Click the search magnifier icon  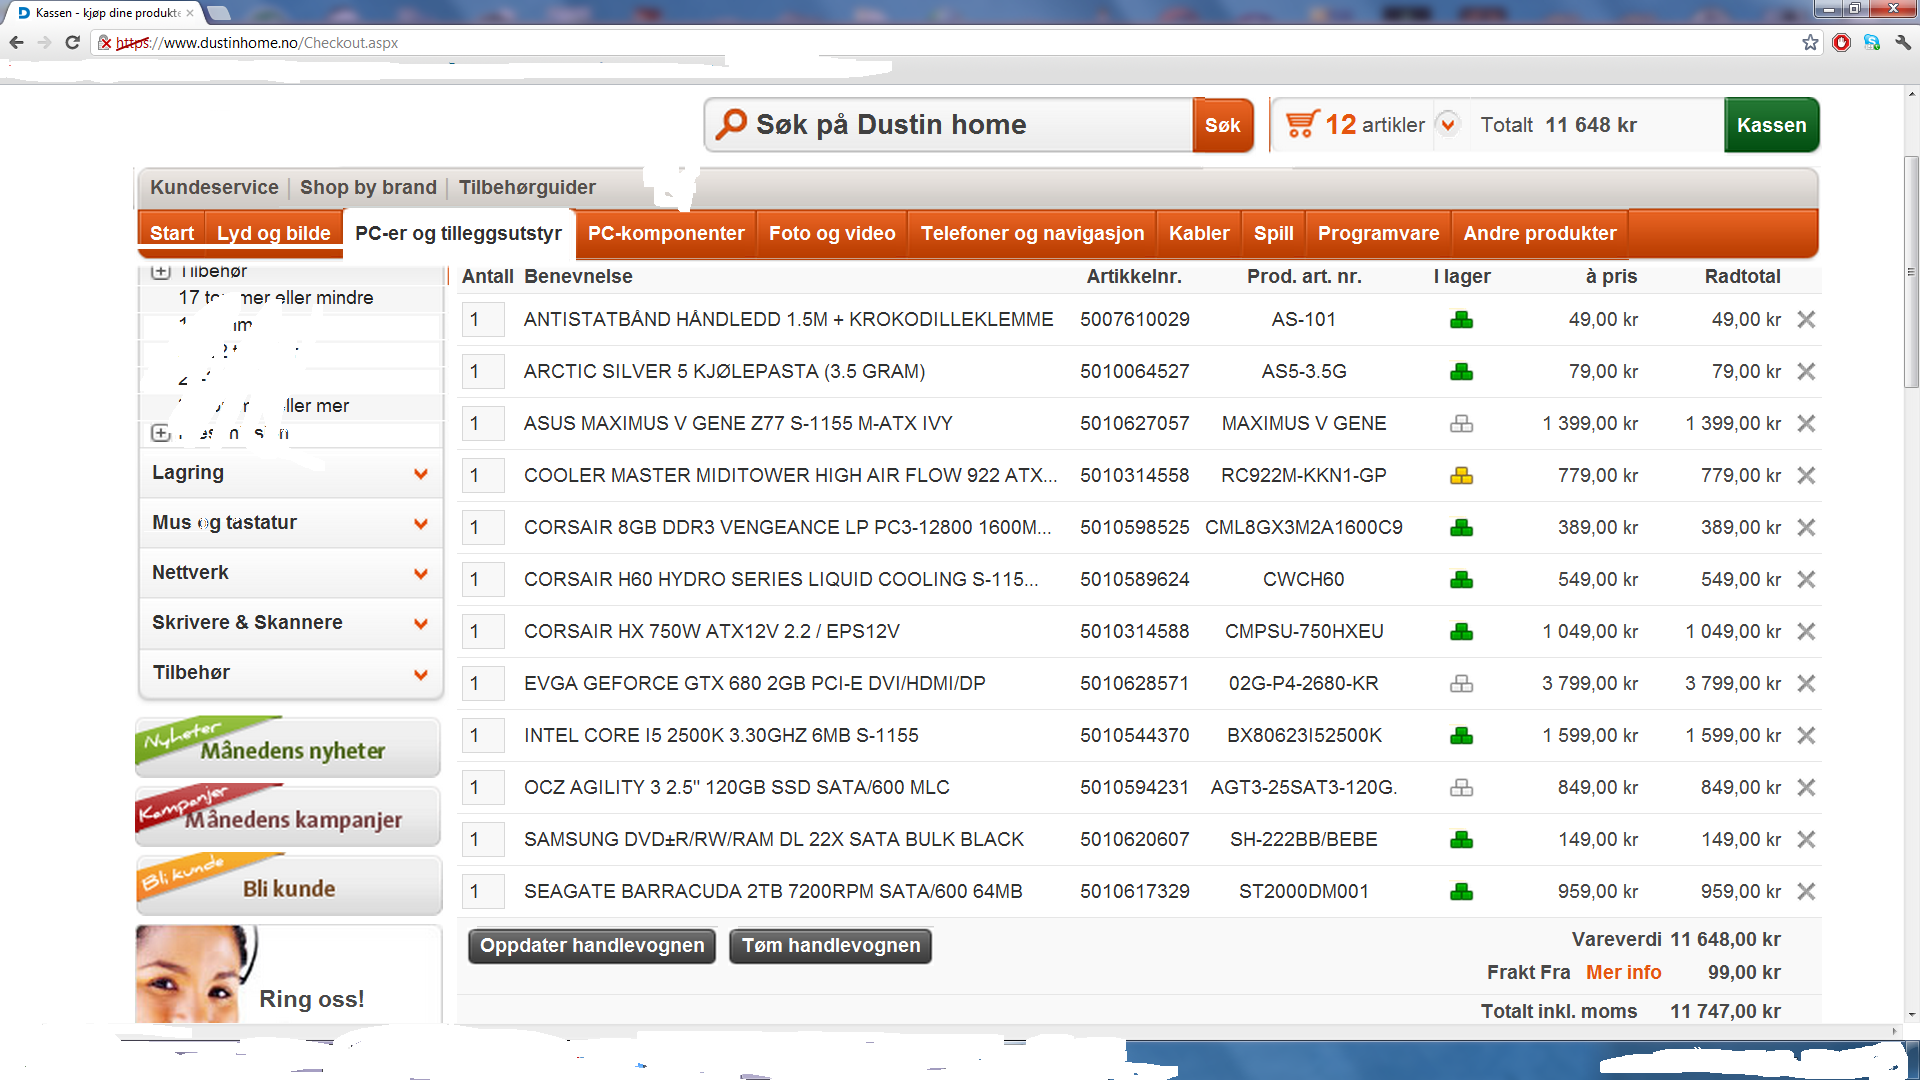tap(731, 124)
